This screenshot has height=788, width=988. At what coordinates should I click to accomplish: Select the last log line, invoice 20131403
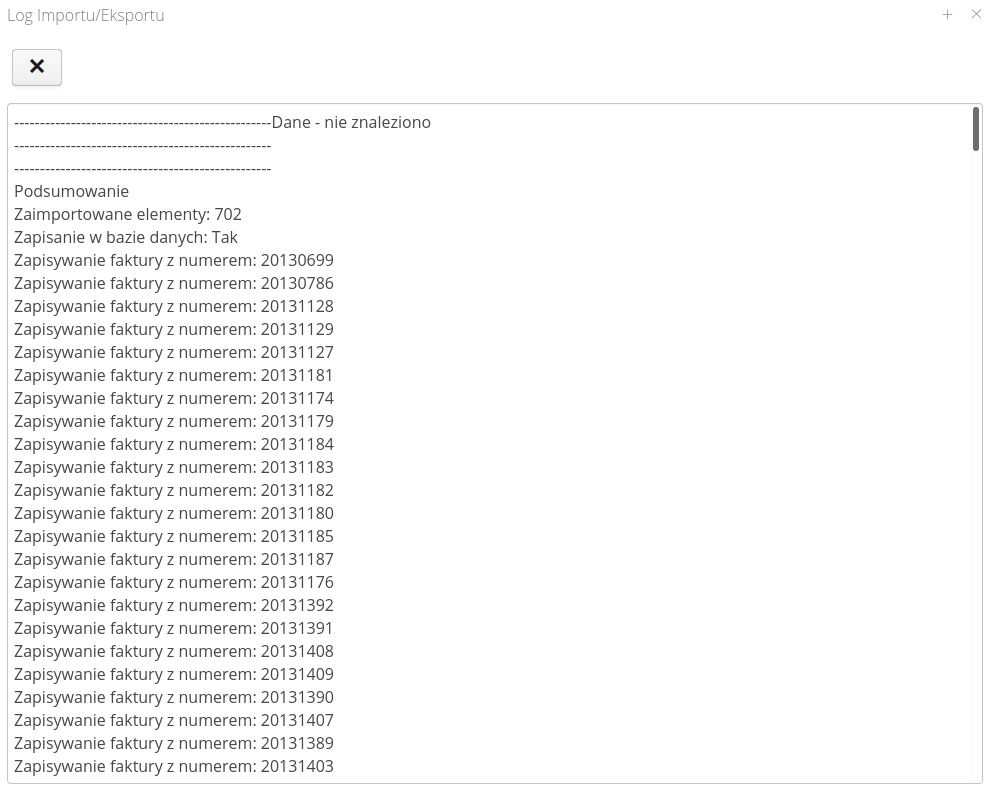173,766
